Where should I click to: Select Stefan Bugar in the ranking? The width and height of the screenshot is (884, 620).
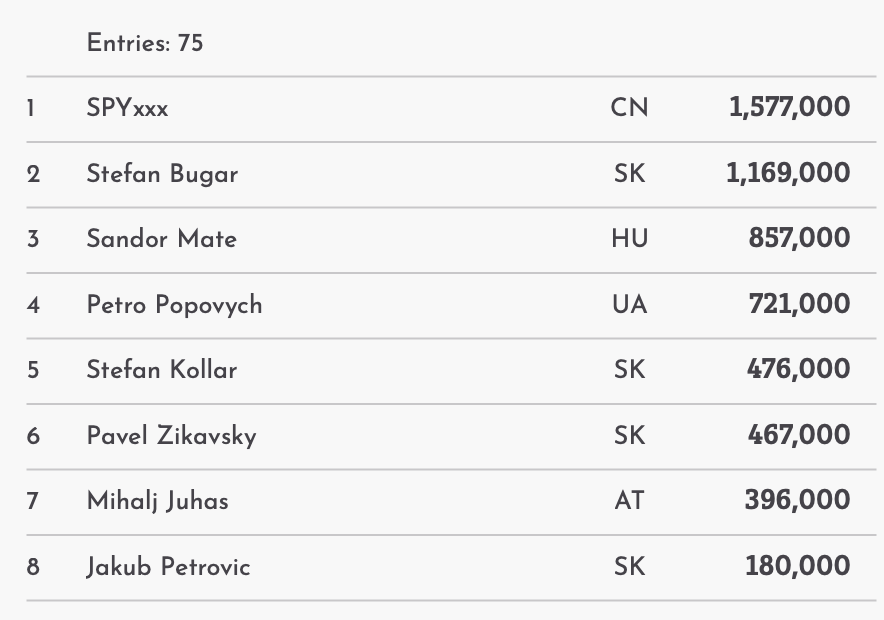point(162,174)
